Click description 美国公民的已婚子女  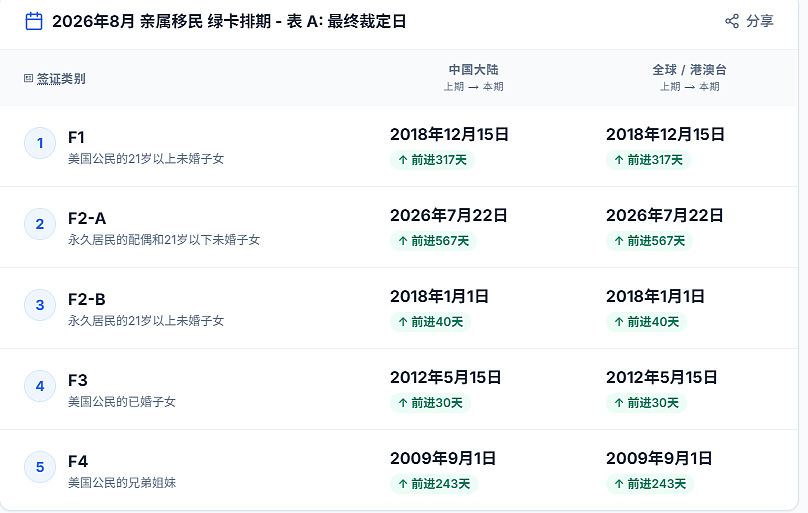(122, 401)
